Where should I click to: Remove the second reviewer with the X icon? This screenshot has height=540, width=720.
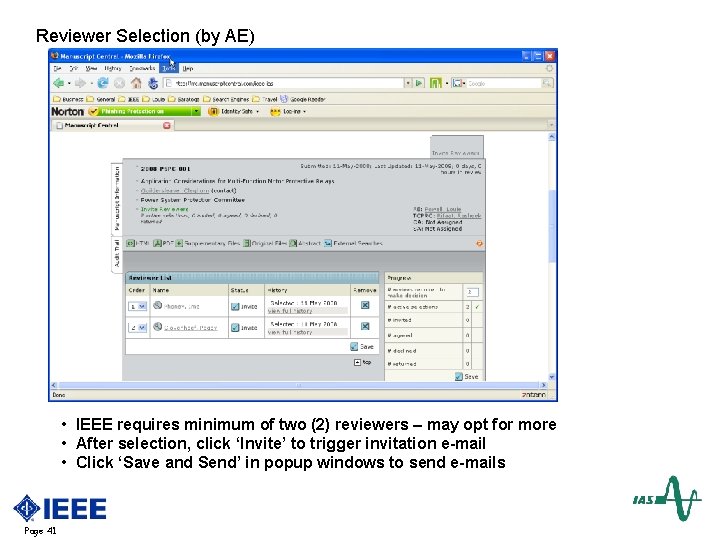(365, 326)
